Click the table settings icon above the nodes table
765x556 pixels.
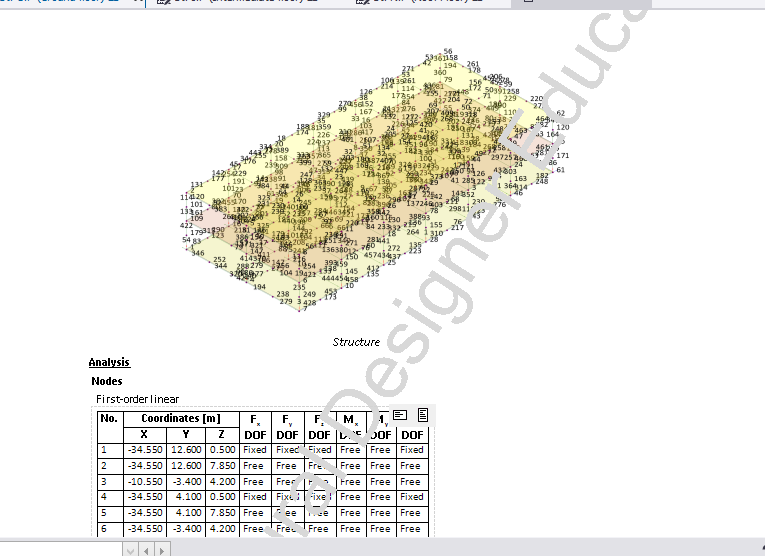click(400, 414)
